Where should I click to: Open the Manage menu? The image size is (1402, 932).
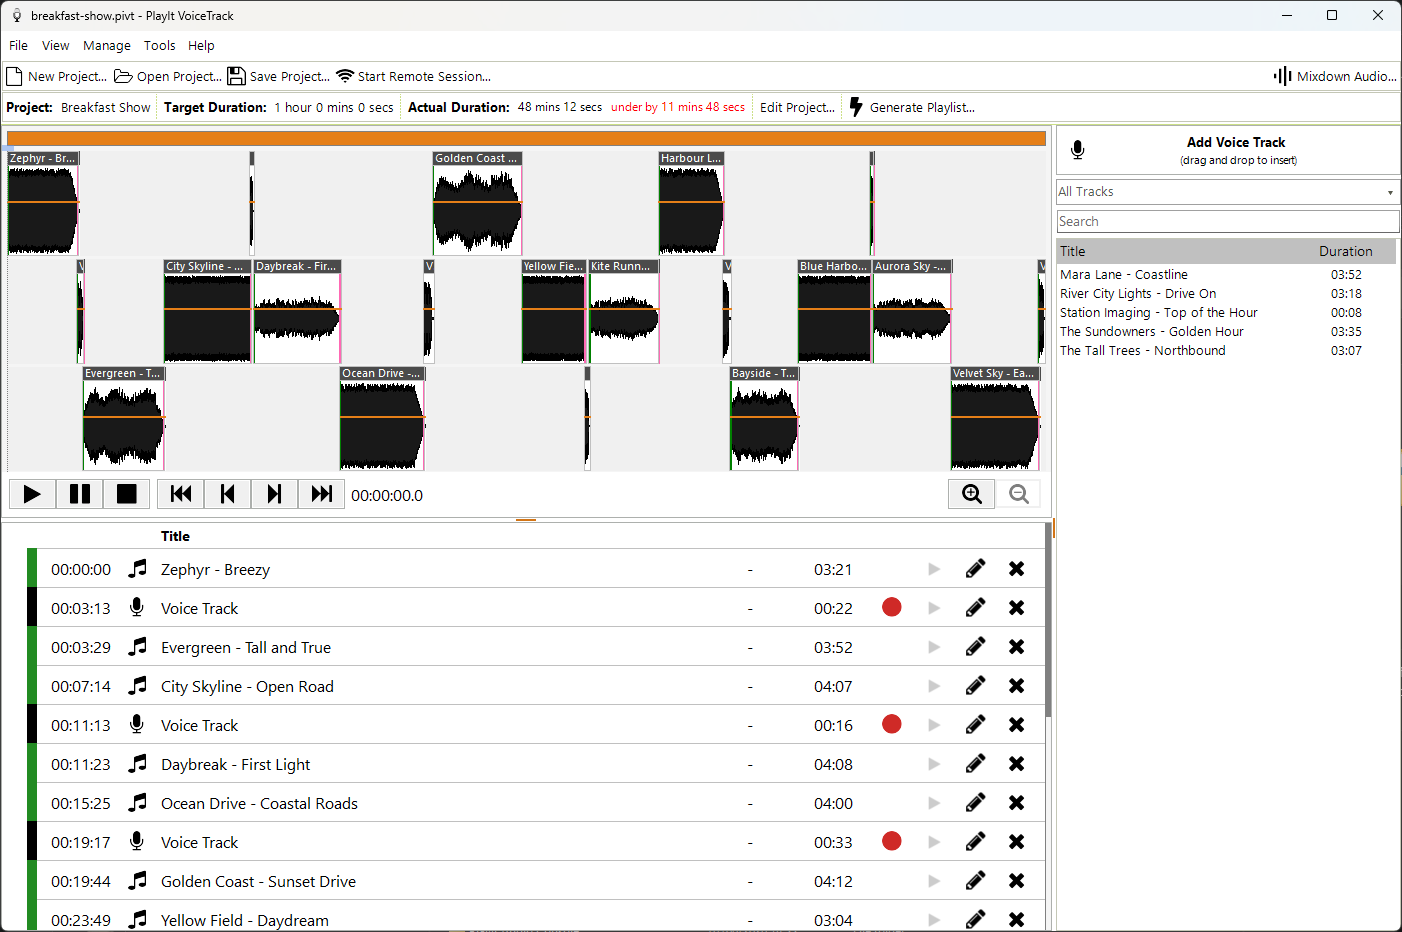coord(107,45)
